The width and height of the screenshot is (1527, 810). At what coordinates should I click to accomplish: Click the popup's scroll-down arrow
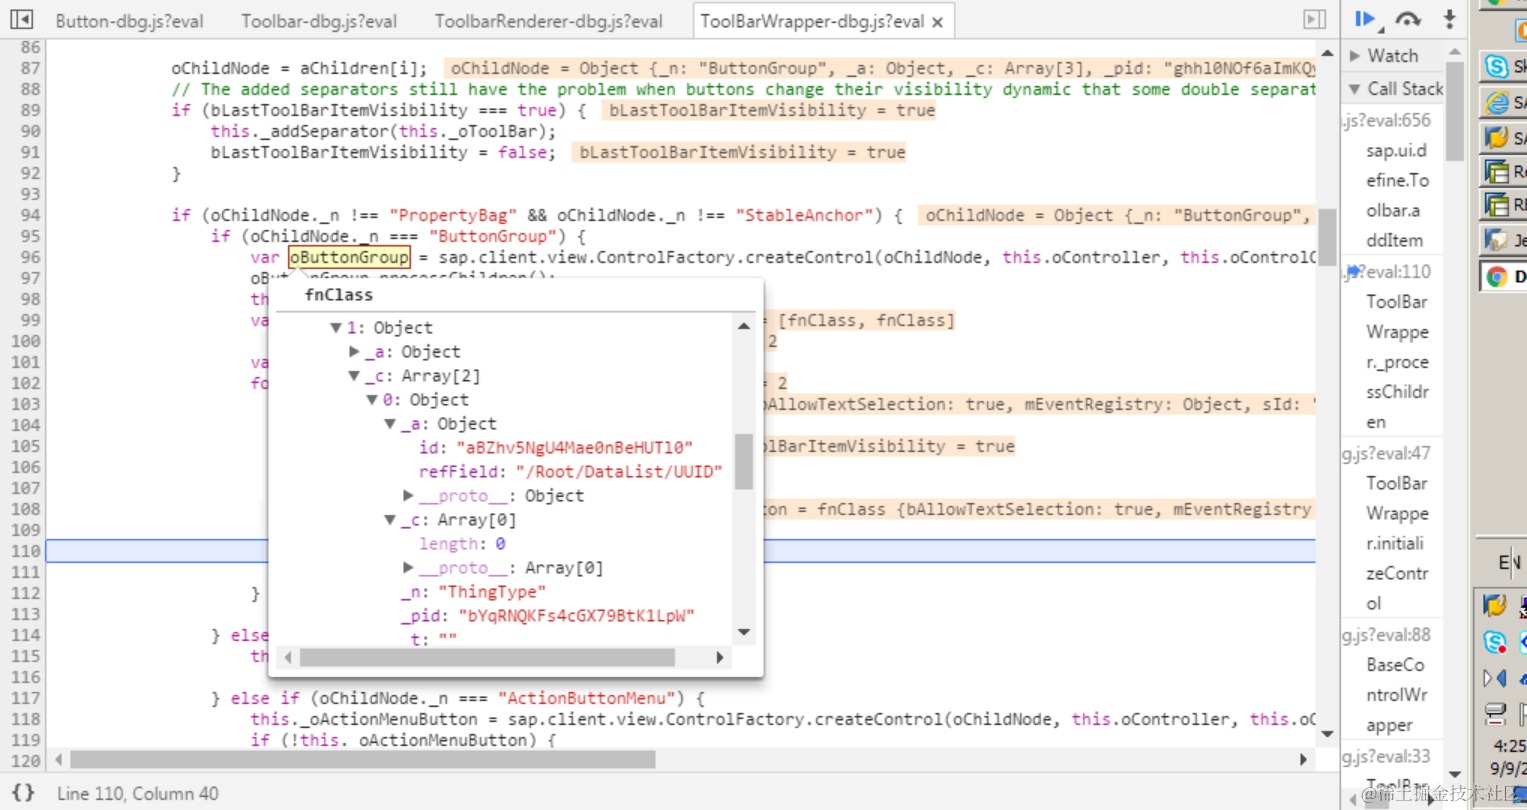743,632
